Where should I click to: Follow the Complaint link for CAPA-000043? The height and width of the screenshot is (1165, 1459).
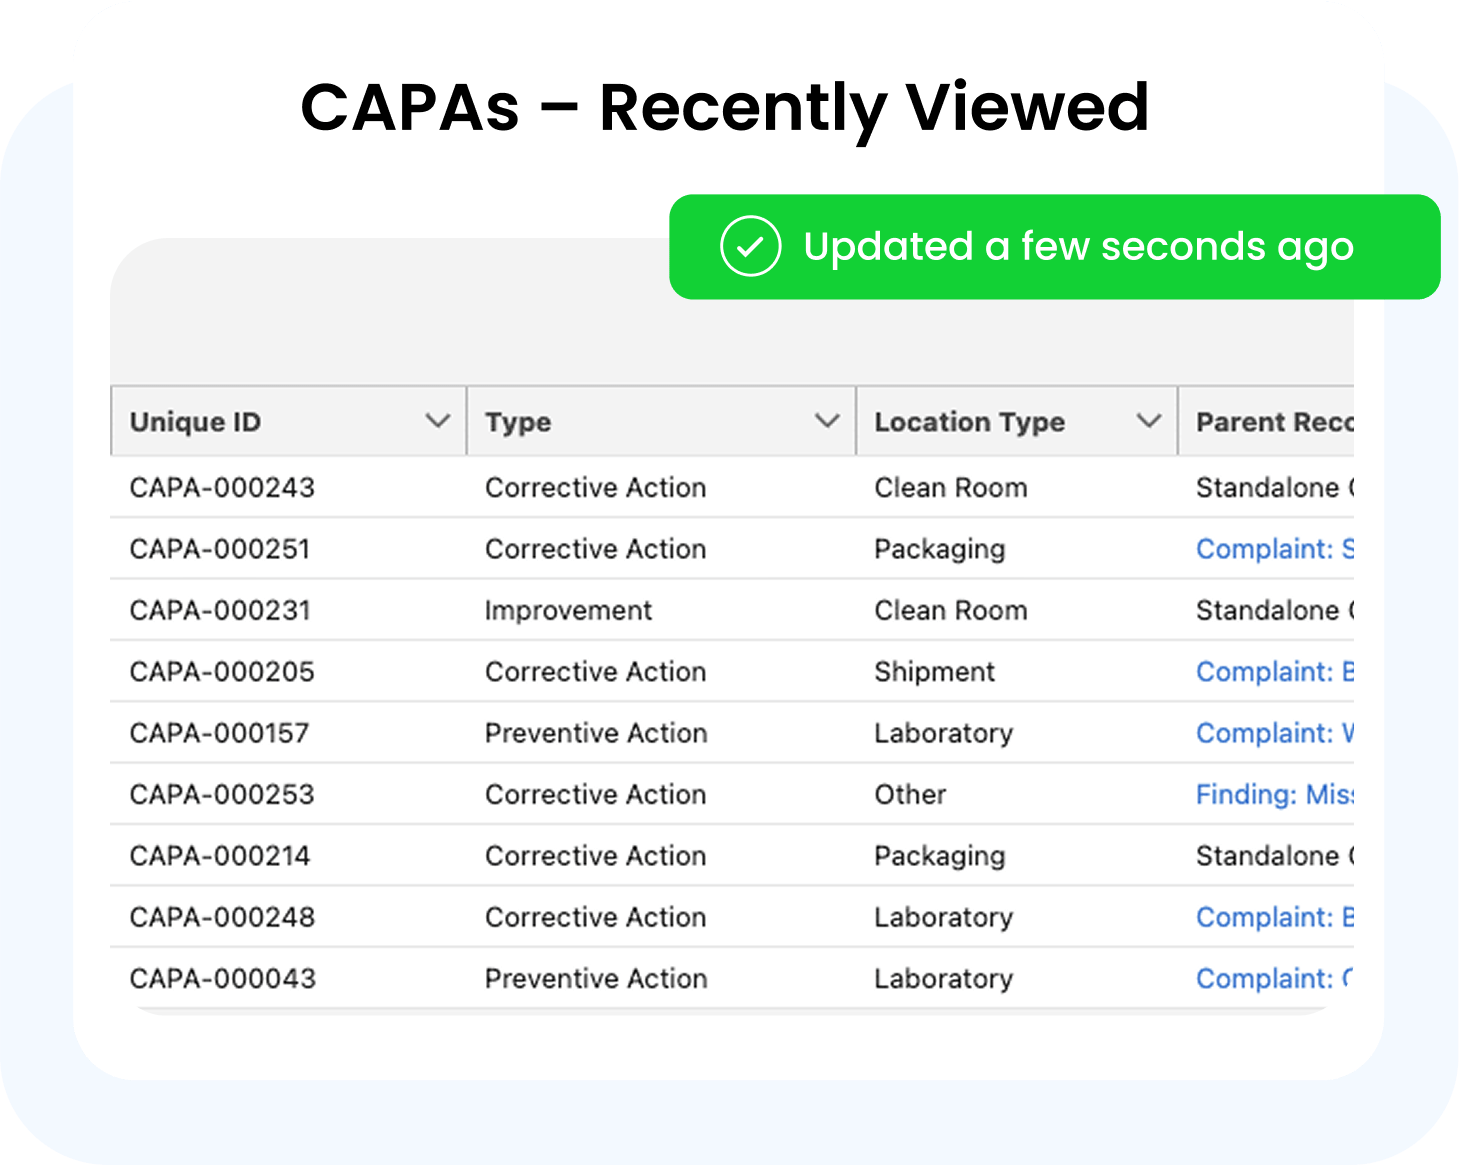(1274, 979)
